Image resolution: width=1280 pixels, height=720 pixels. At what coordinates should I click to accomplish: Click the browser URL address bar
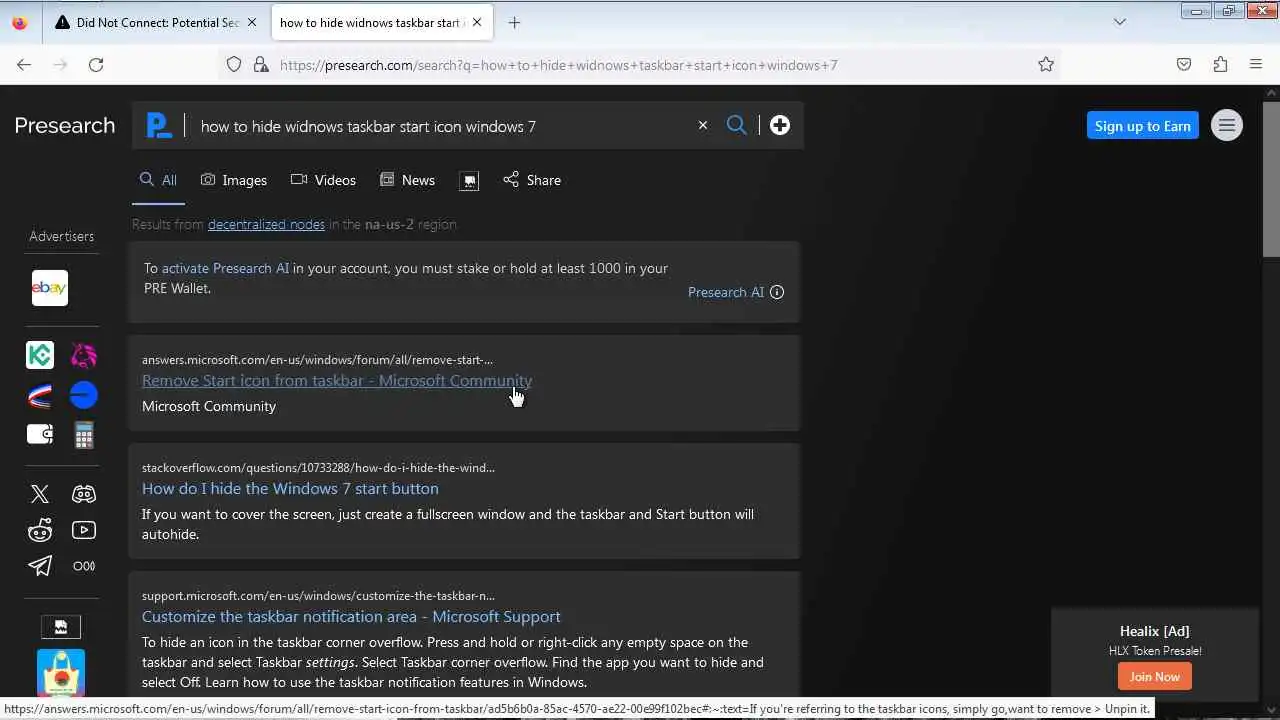640,64
